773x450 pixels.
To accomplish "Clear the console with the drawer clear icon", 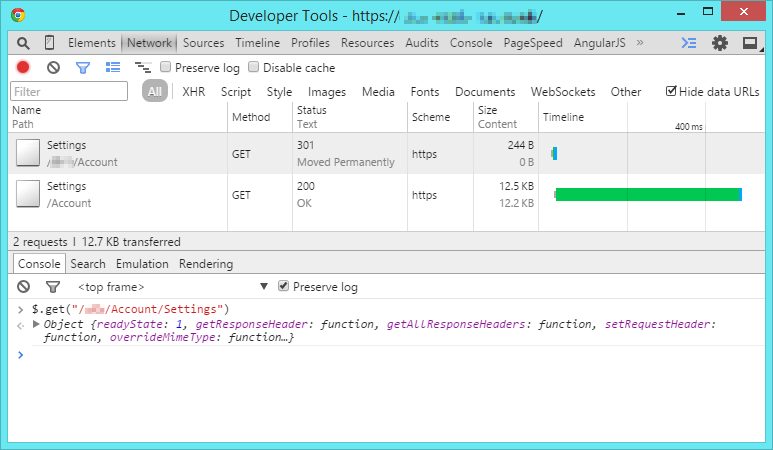I will coord(23,286).
